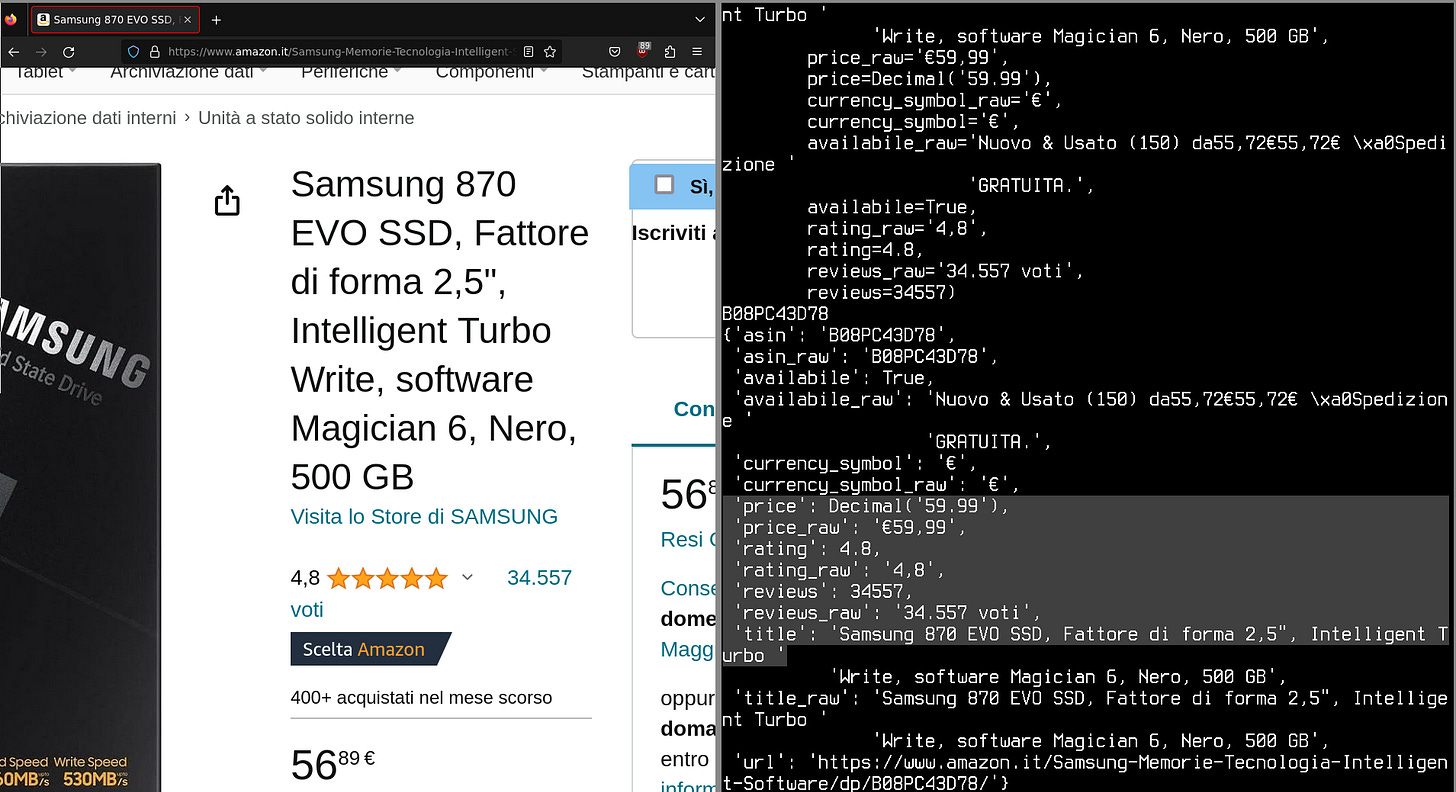Select the Samsung 870 EVO SSD tab
Image resolution: width=1456 pixels, height=792 pixels.
coord(110,18)
